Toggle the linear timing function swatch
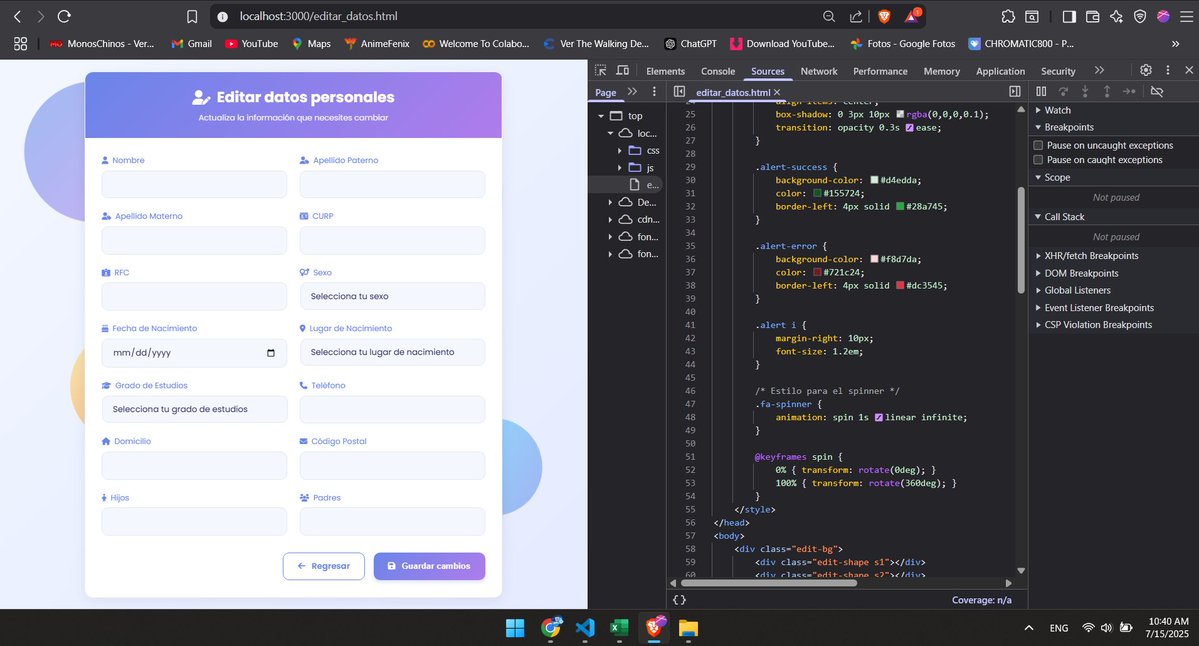The width and height of the screenshot is (1199, 646). tap(879, 417)
